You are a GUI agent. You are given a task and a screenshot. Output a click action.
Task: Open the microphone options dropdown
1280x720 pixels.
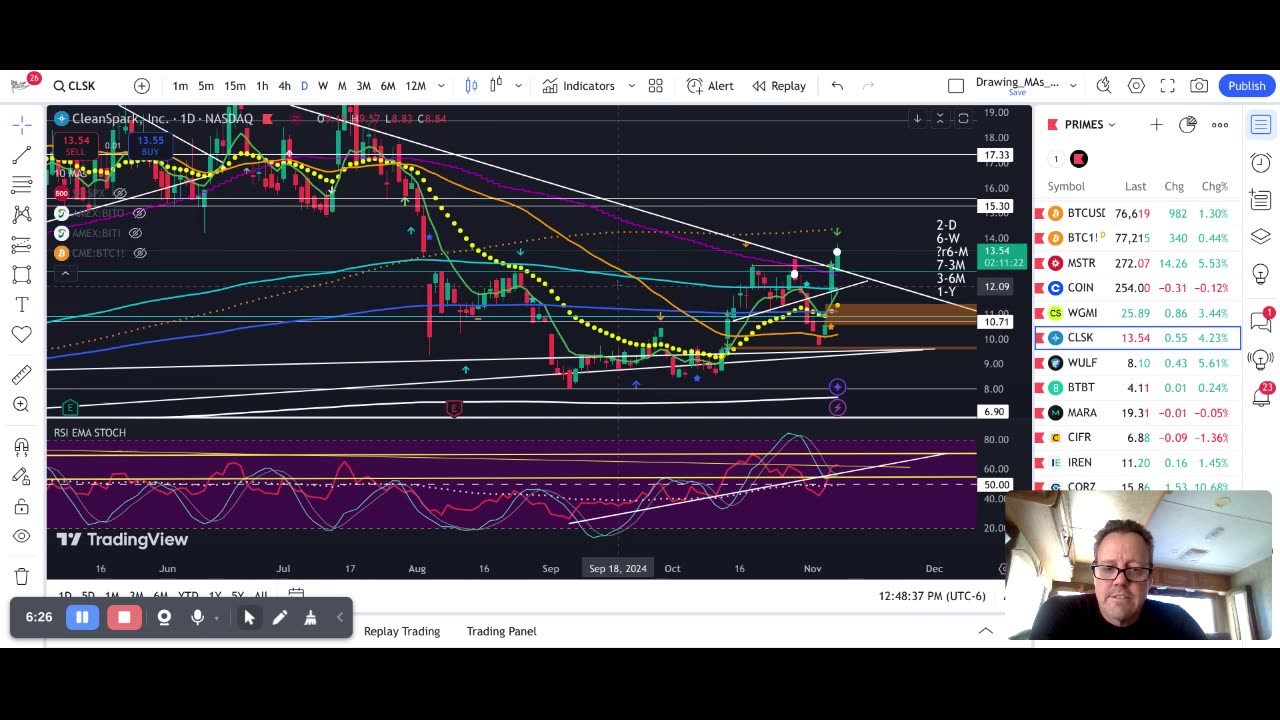[216, 618]
